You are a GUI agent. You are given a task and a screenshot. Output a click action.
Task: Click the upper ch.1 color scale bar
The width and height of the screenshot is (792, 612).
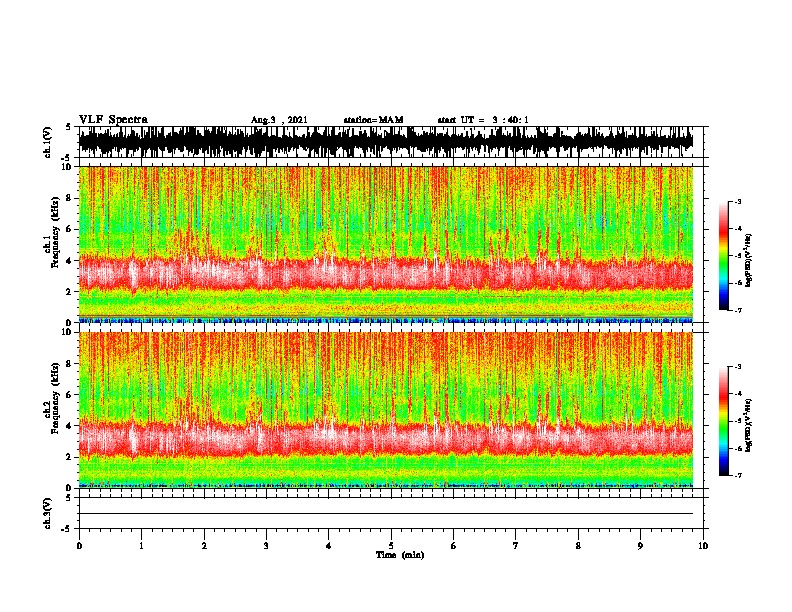point(724,256)
